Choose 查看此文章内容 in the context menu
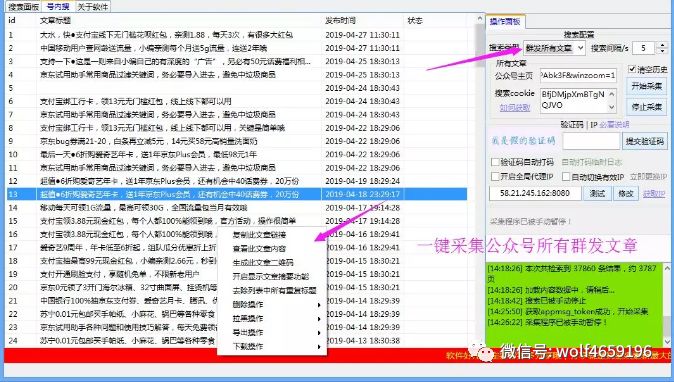674x382 pixels. click(x=259, y=248)
